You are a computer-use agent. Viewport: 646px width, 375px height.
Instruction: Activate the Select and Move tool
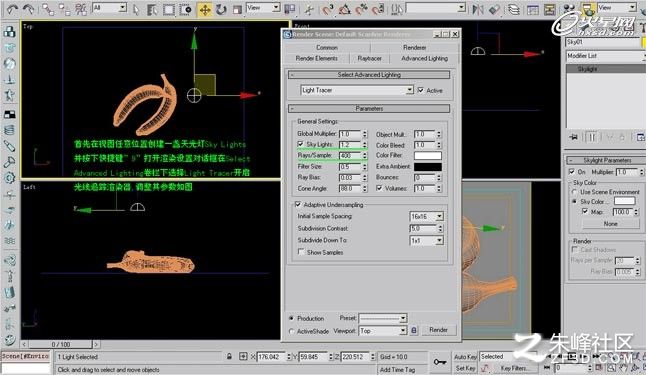pos(204,9)
